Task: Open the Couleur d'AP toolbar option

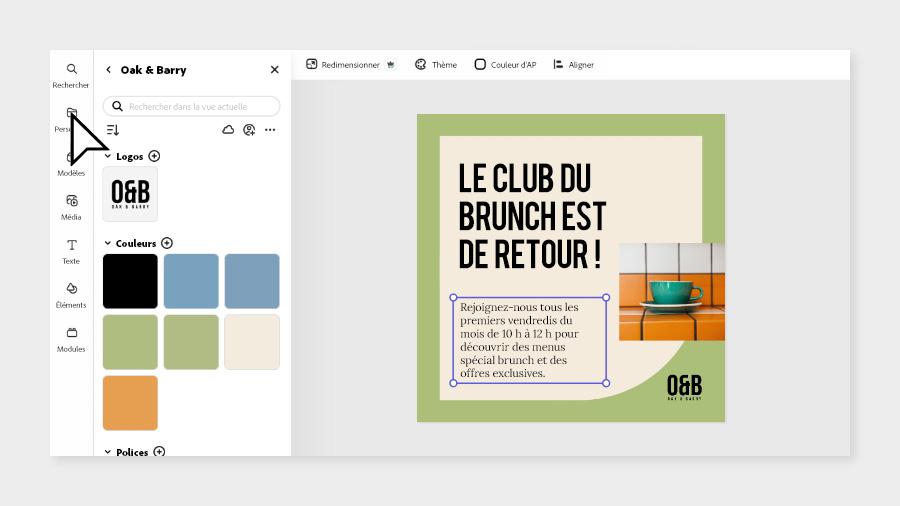Action: [x=505, y=64]
